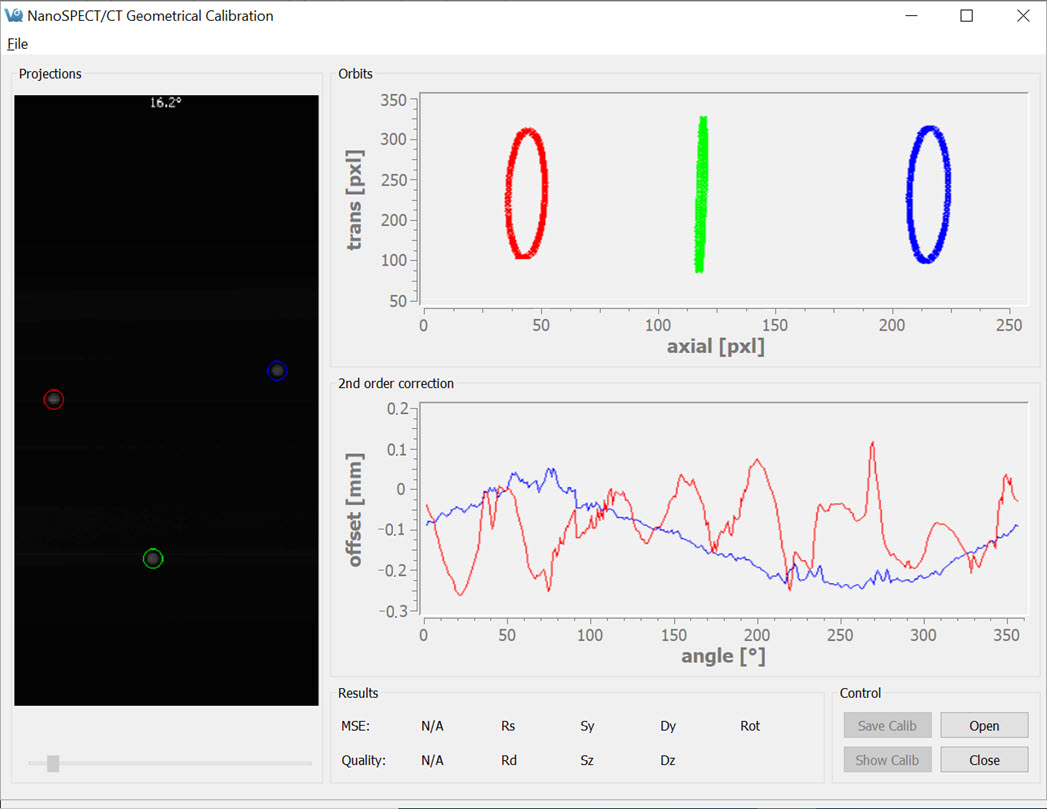This screenshot has height=809, width=1047.
Task: Click the Open button in Control
Action: tap(984, 726)
